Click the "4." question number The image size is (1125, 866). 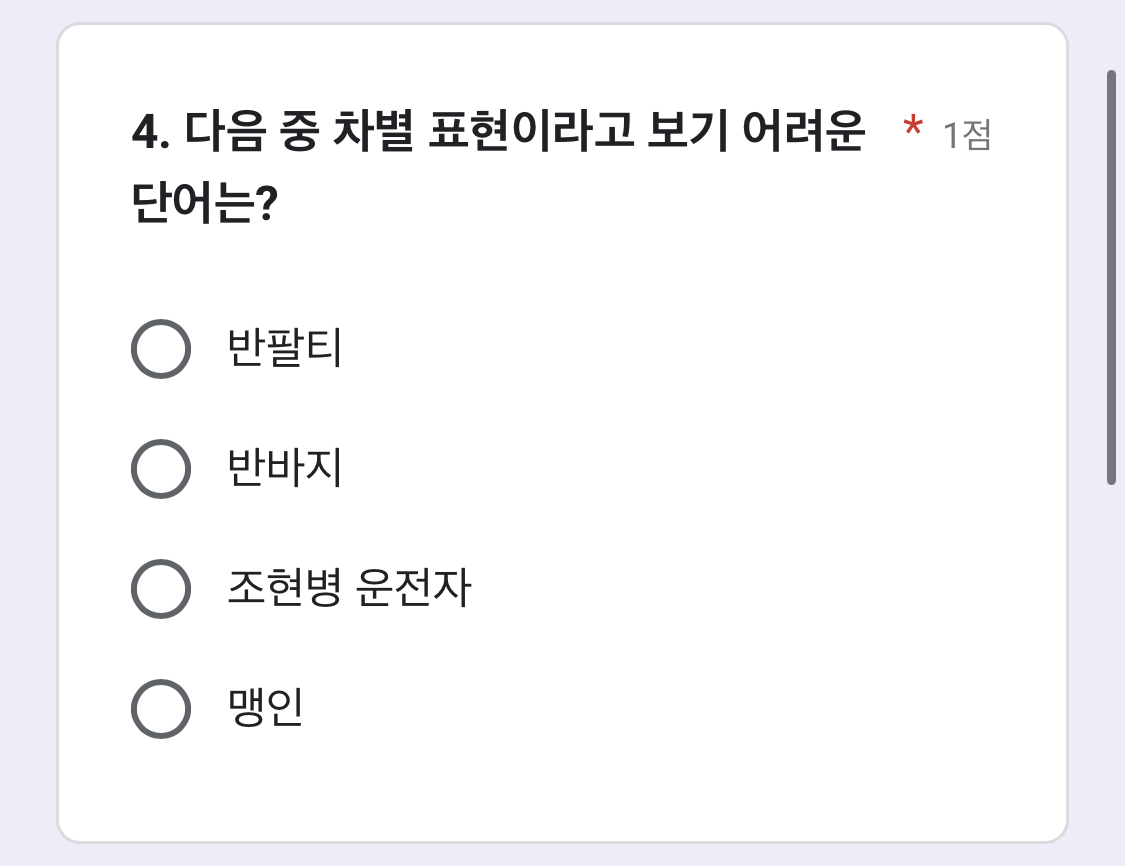click(151, 134)
